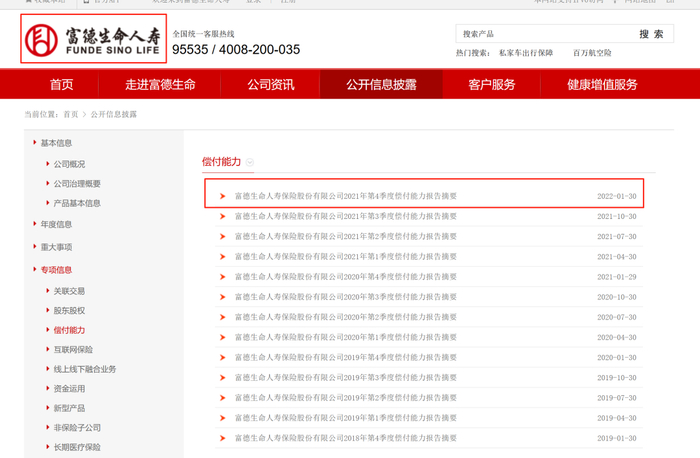Open 2021年第4季度 solvency report summary
The width and height of the screenshot is (700, 458).
pos(346,196)
